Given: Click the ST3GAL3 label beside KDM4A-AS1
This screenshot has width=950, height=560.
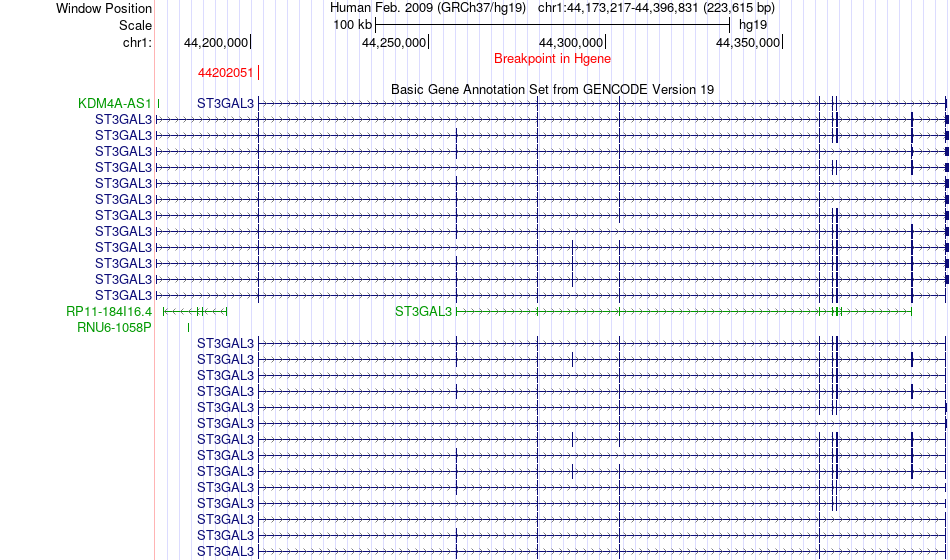Looking at the screenshot, I should click(x=225, y=103).
